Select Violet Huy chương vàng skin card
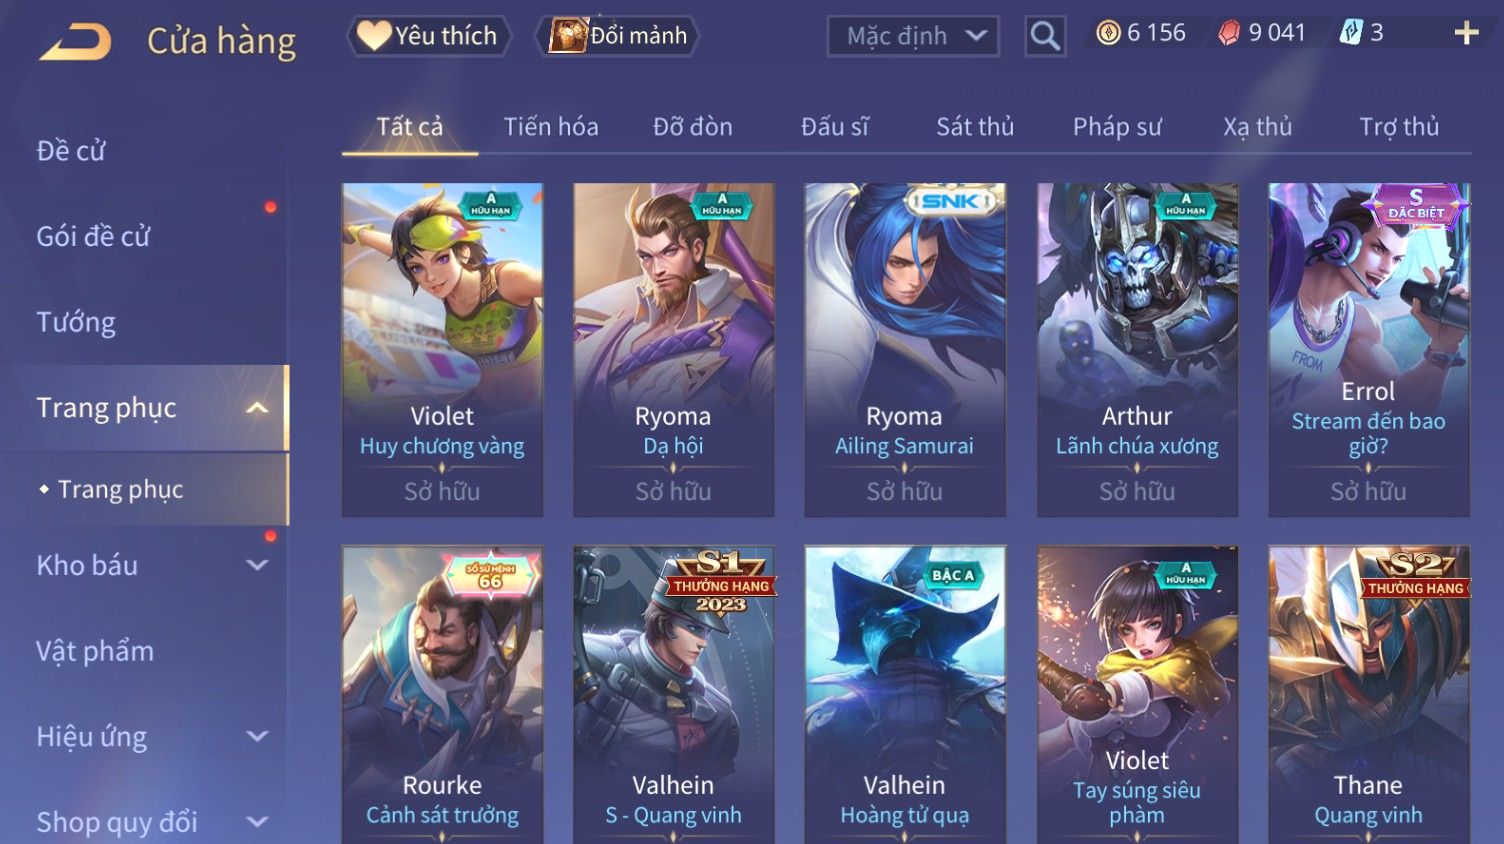The width and height of the screenshot is (1504, 844). pos(442,350)
